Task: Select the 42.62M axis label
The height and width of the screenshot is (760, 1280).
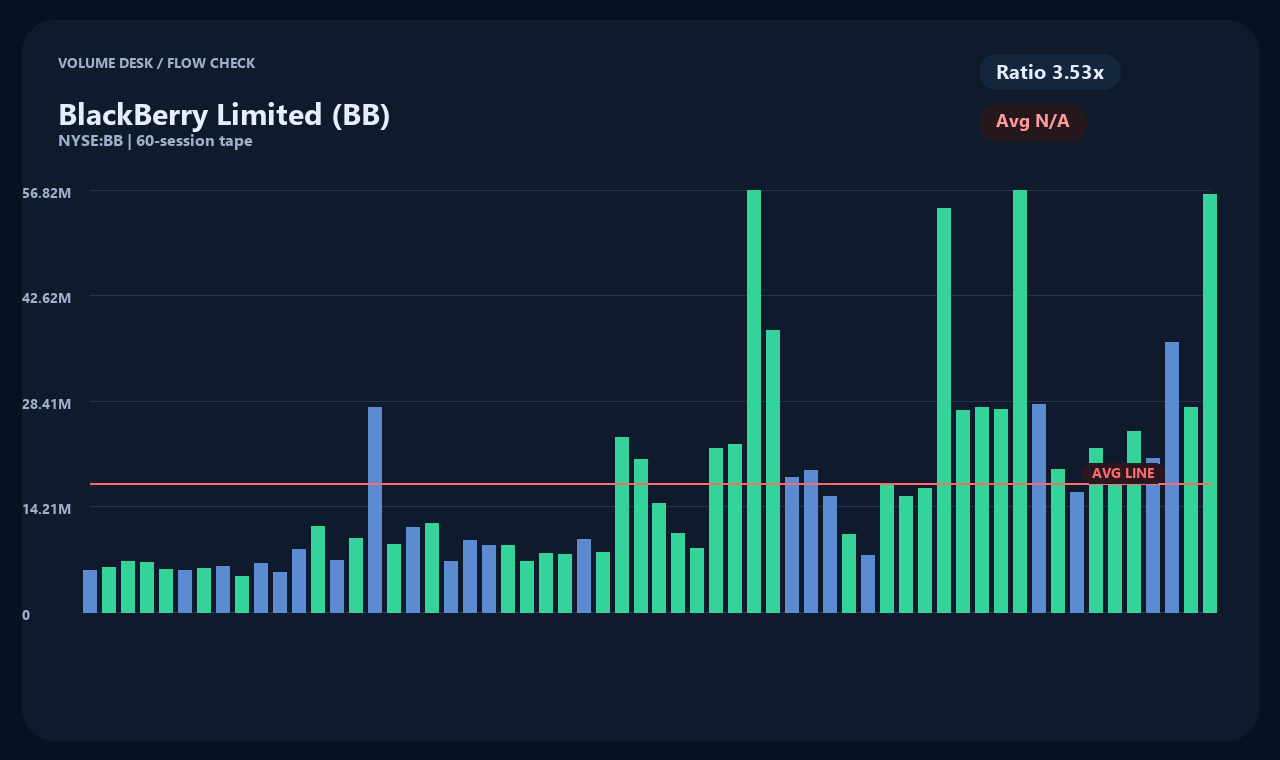Action: click(47, 297)
